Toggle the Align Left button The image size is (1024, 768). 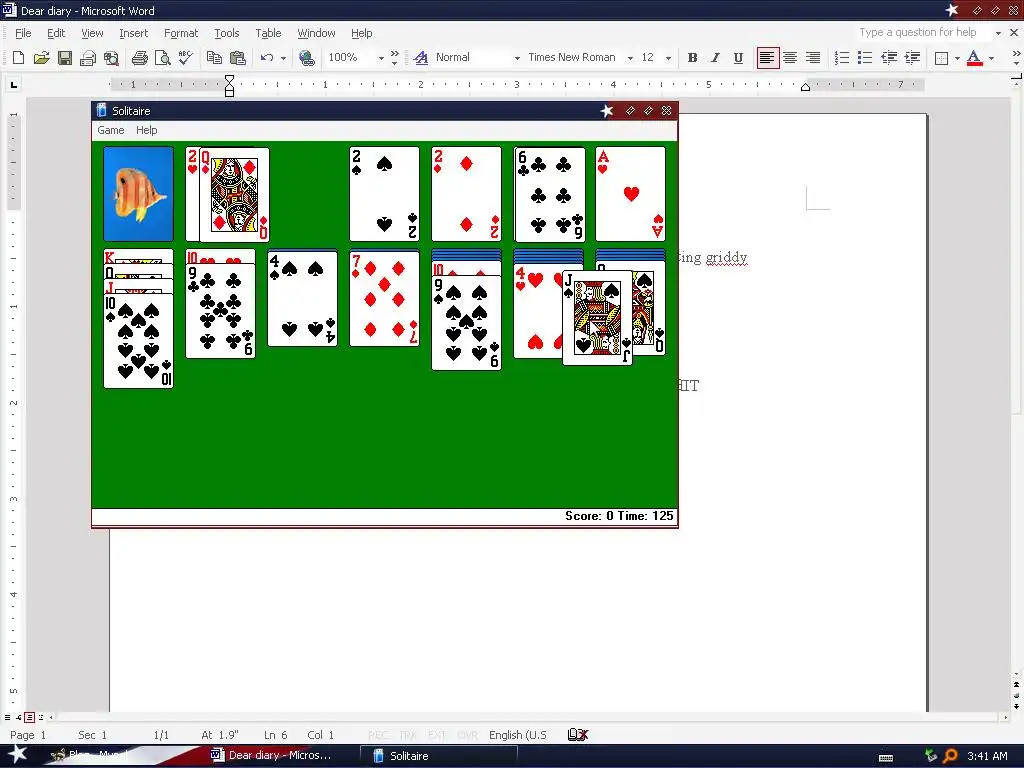[767, 57]
